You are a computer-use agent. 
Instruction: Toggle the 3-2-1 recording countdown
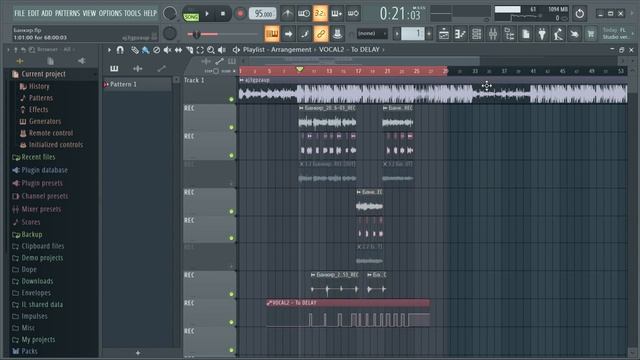click(320, 13)
